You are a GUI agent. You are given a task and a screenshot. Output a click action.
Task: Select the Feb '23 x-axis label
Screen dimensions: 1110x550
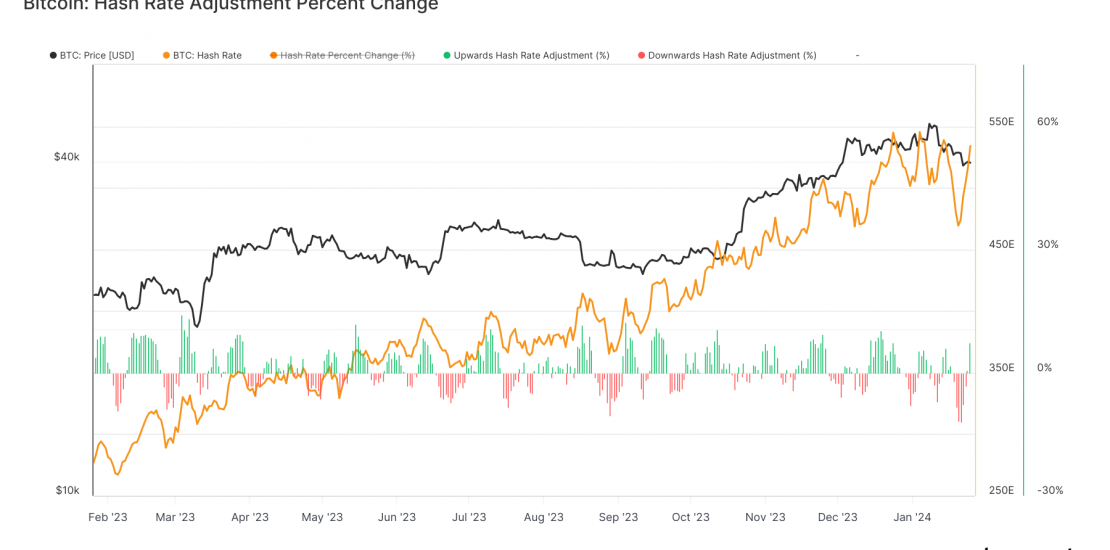pos(108,517)
